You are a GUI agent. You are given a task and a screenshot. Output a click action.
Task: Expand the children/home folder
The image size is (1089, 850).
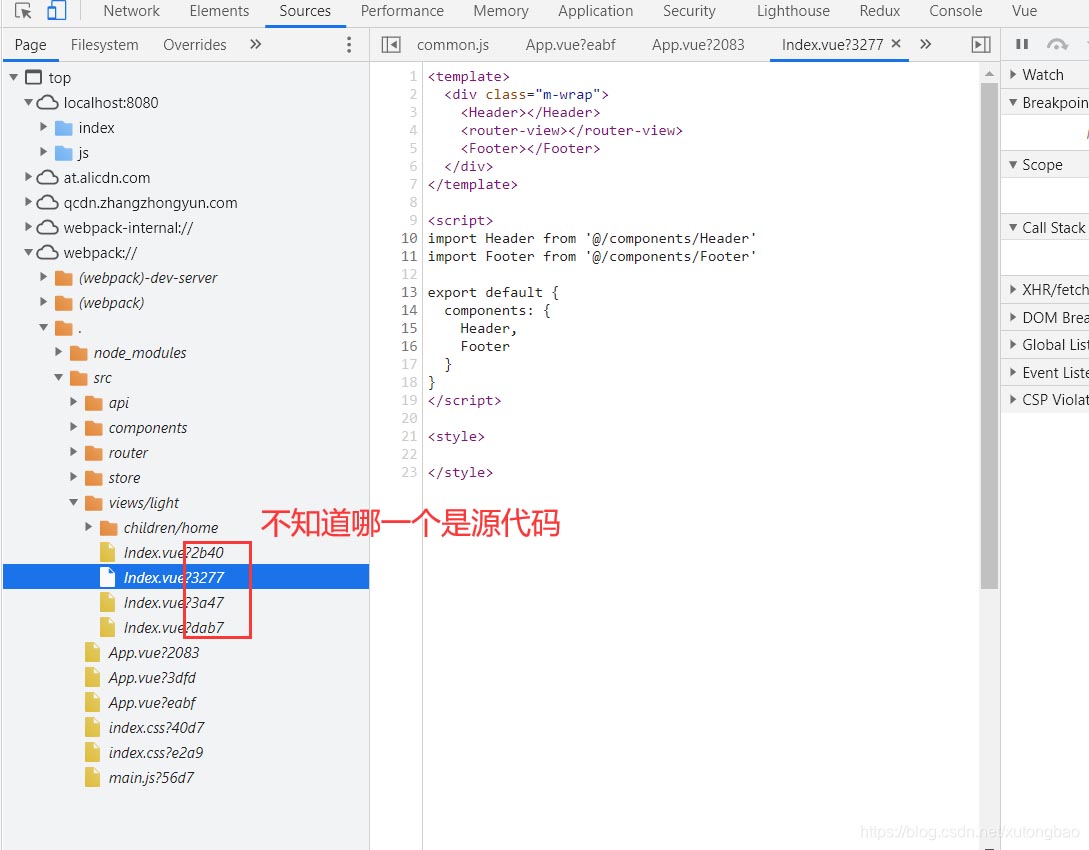tap(89, 527)
